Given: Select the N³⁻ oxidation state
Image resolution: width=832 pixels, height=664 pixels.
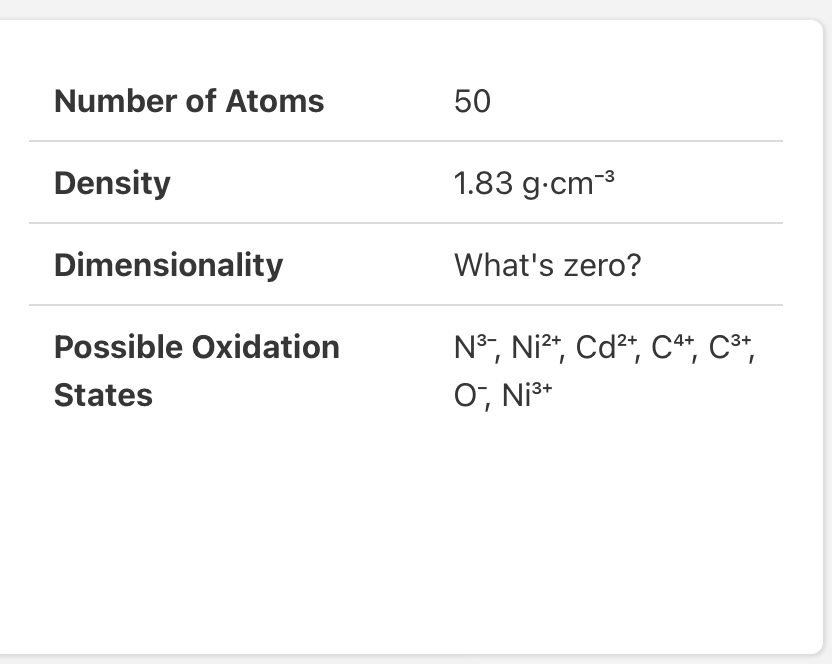Looking at the screenshot, I should [x=475, y=347].
